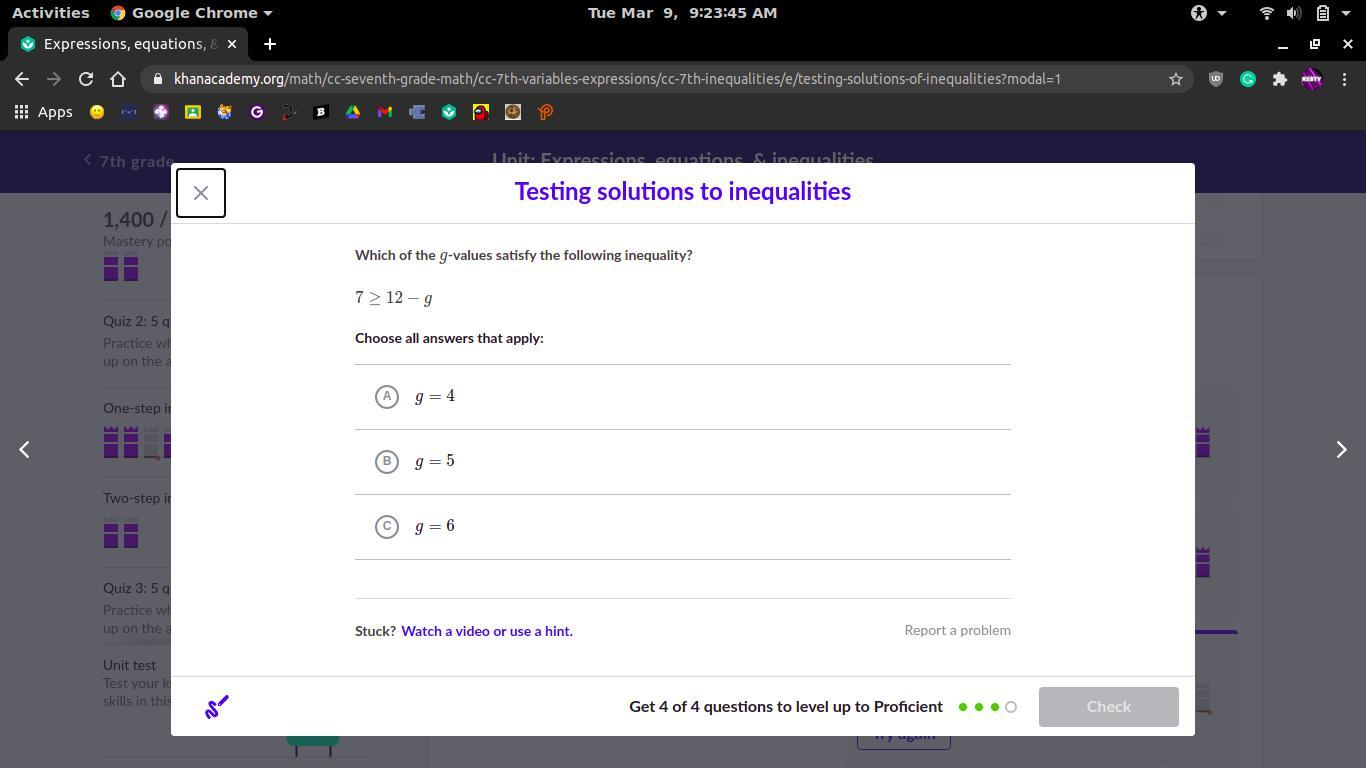Screen dimensions: 1366x768
Task: Open the smiley face bookmark
Action: tap(97, 112)
